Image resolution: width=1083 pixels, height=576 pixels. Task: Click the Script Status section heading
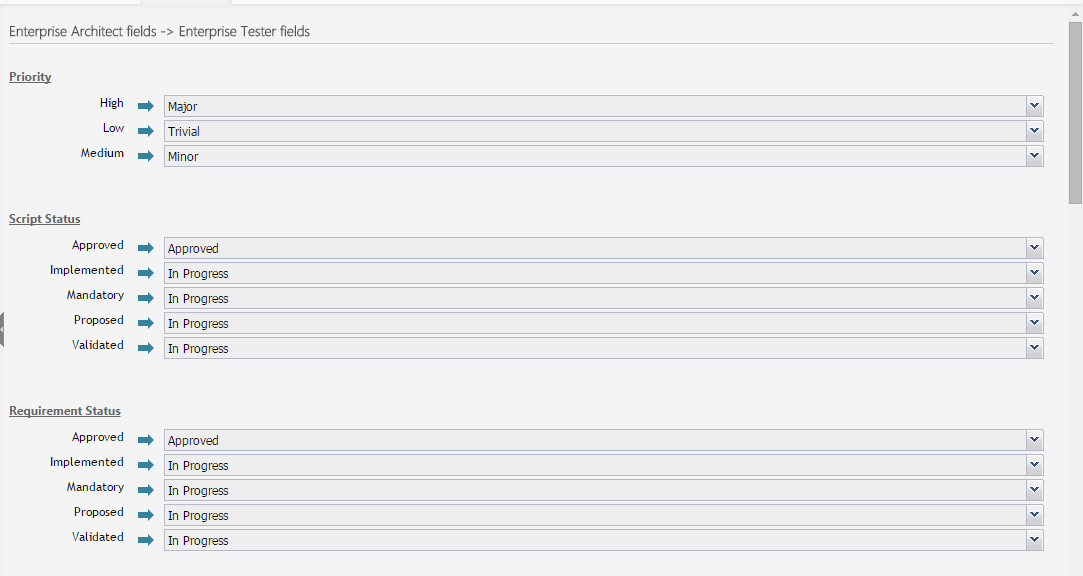45,219
